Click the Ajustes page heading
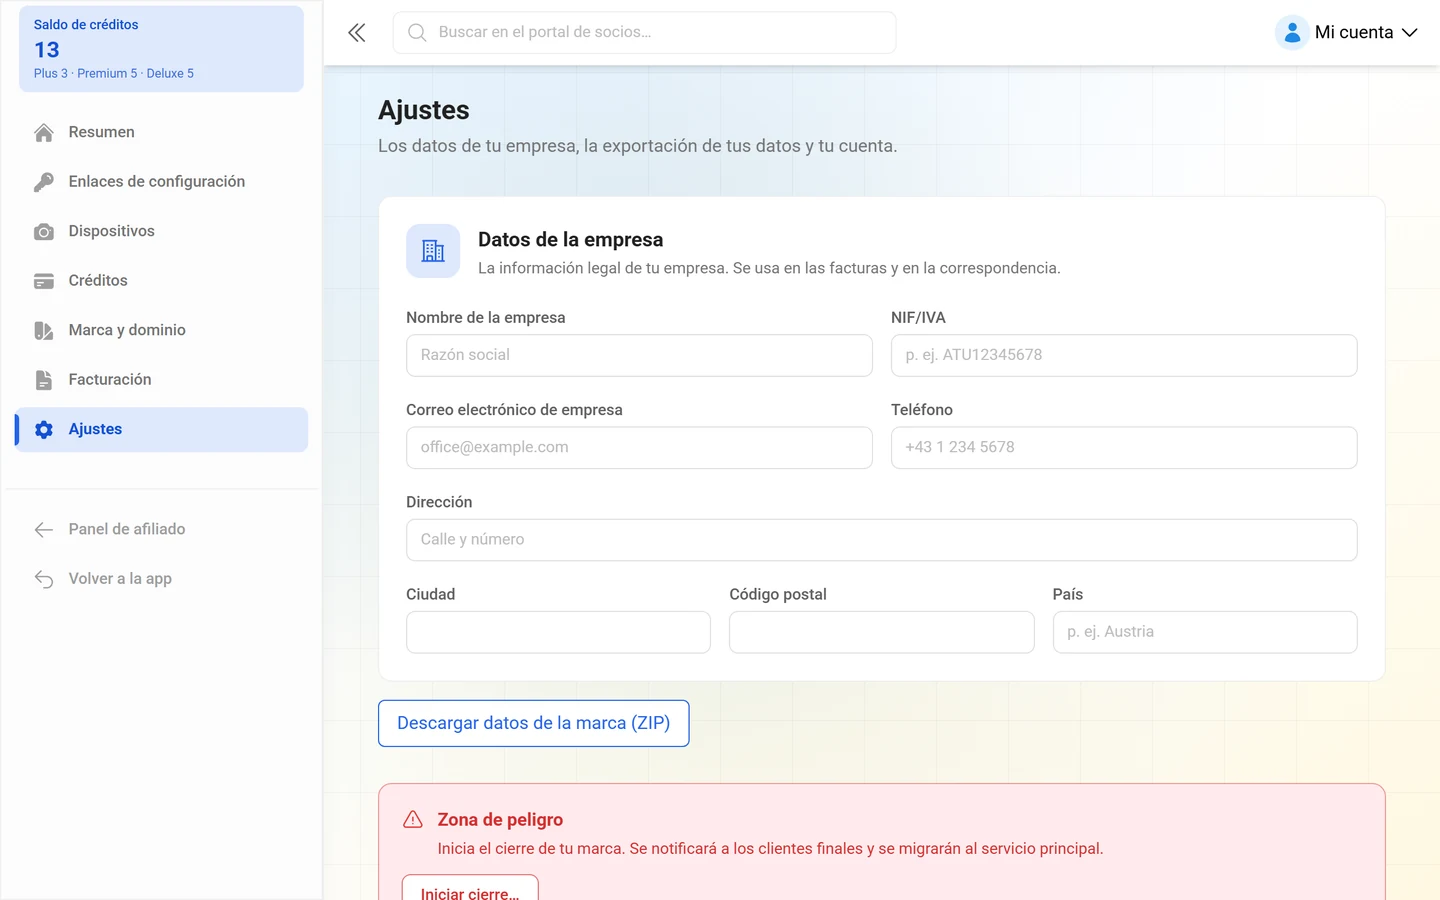Screen dimensions: 1440x900 point(424,110)
